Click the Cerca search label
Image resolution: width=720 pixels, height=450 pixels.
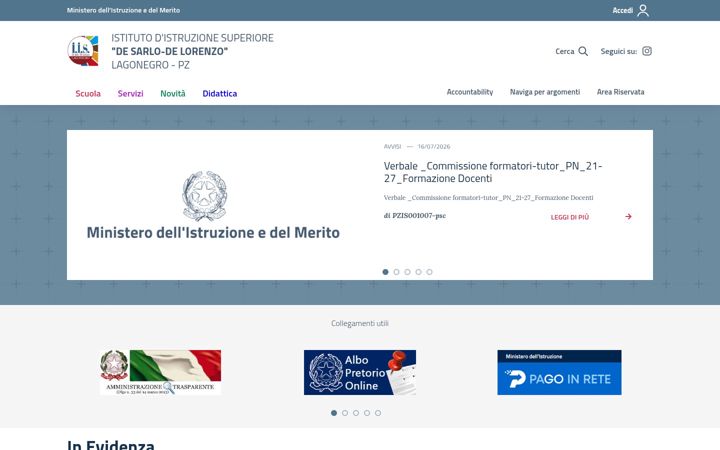click(564, 51)
